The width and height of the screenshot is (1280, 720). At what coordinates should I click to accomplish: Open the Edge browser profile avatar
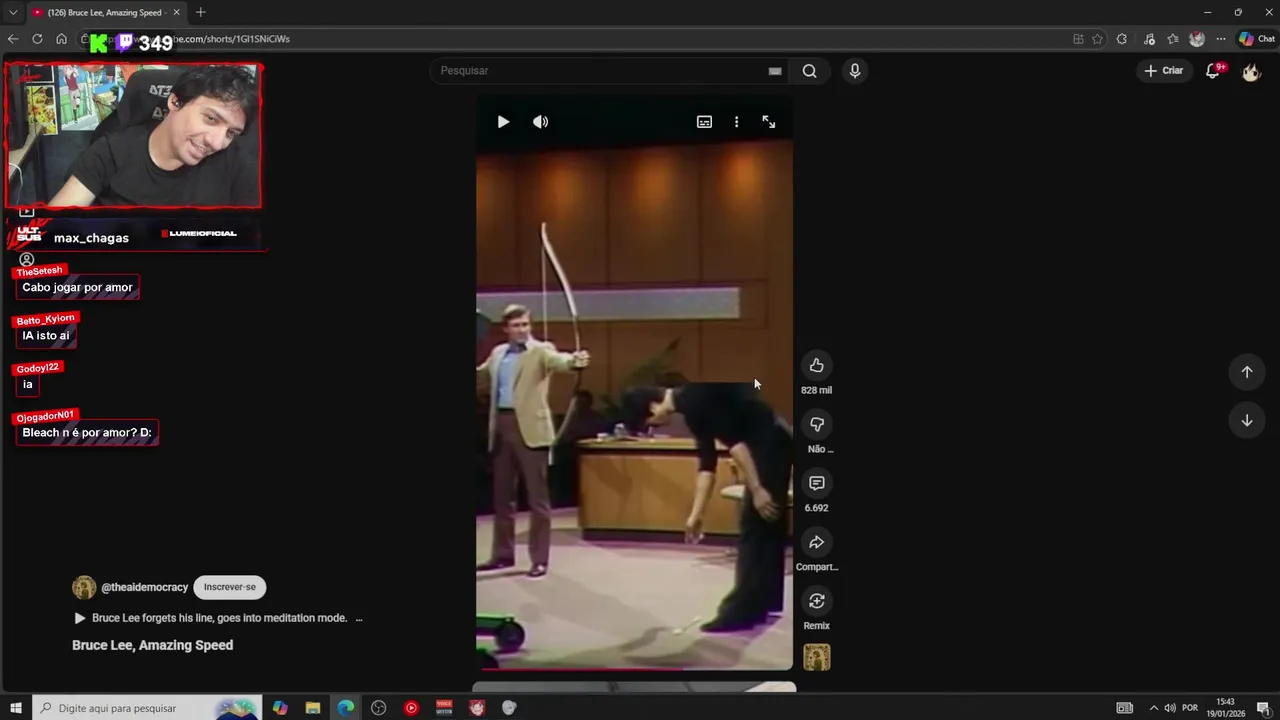coord(1197,39)
